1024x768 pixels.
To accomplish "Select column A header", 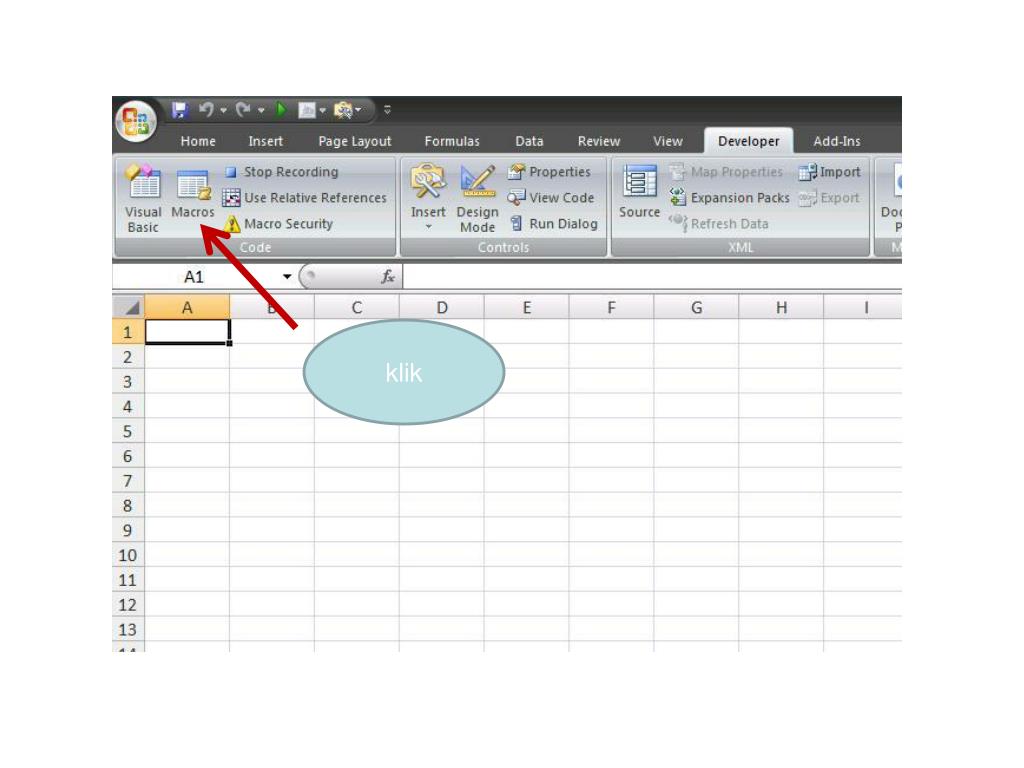I will 187,308.
